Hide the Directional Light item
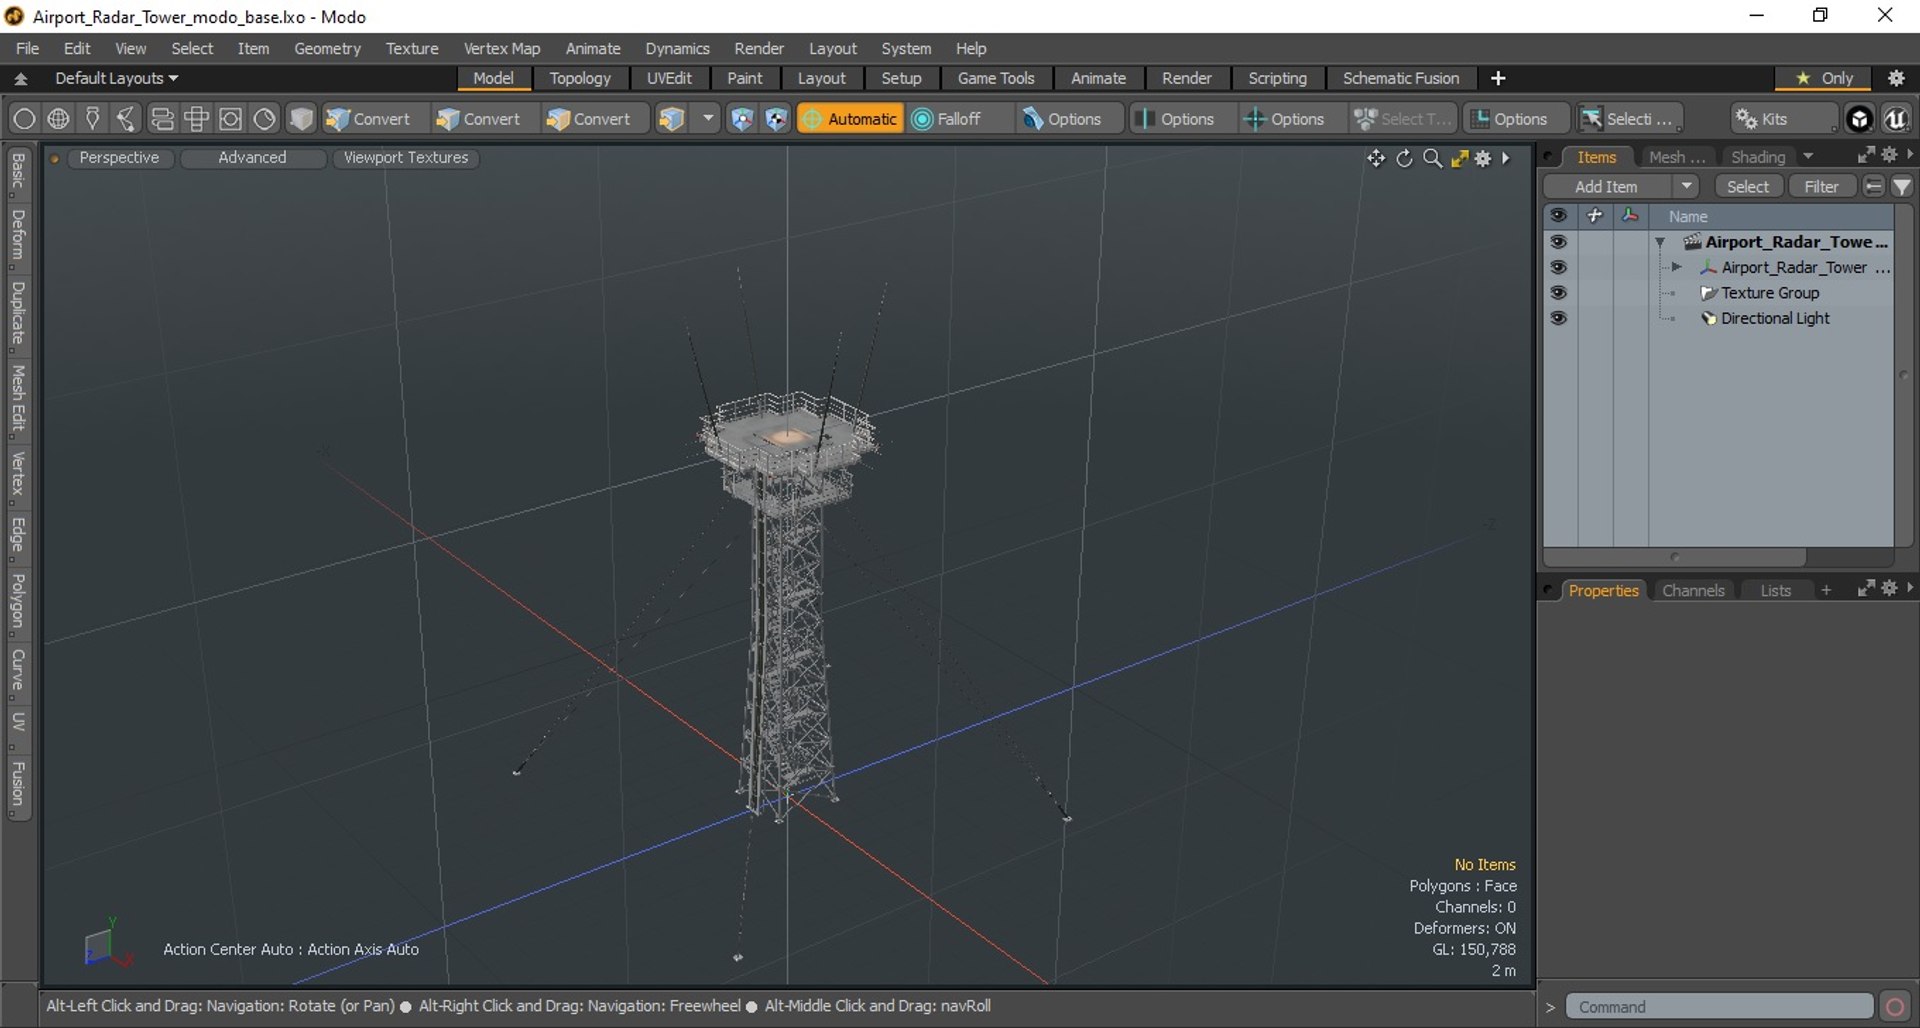 pyautogui.click(x=1558, y=318)
